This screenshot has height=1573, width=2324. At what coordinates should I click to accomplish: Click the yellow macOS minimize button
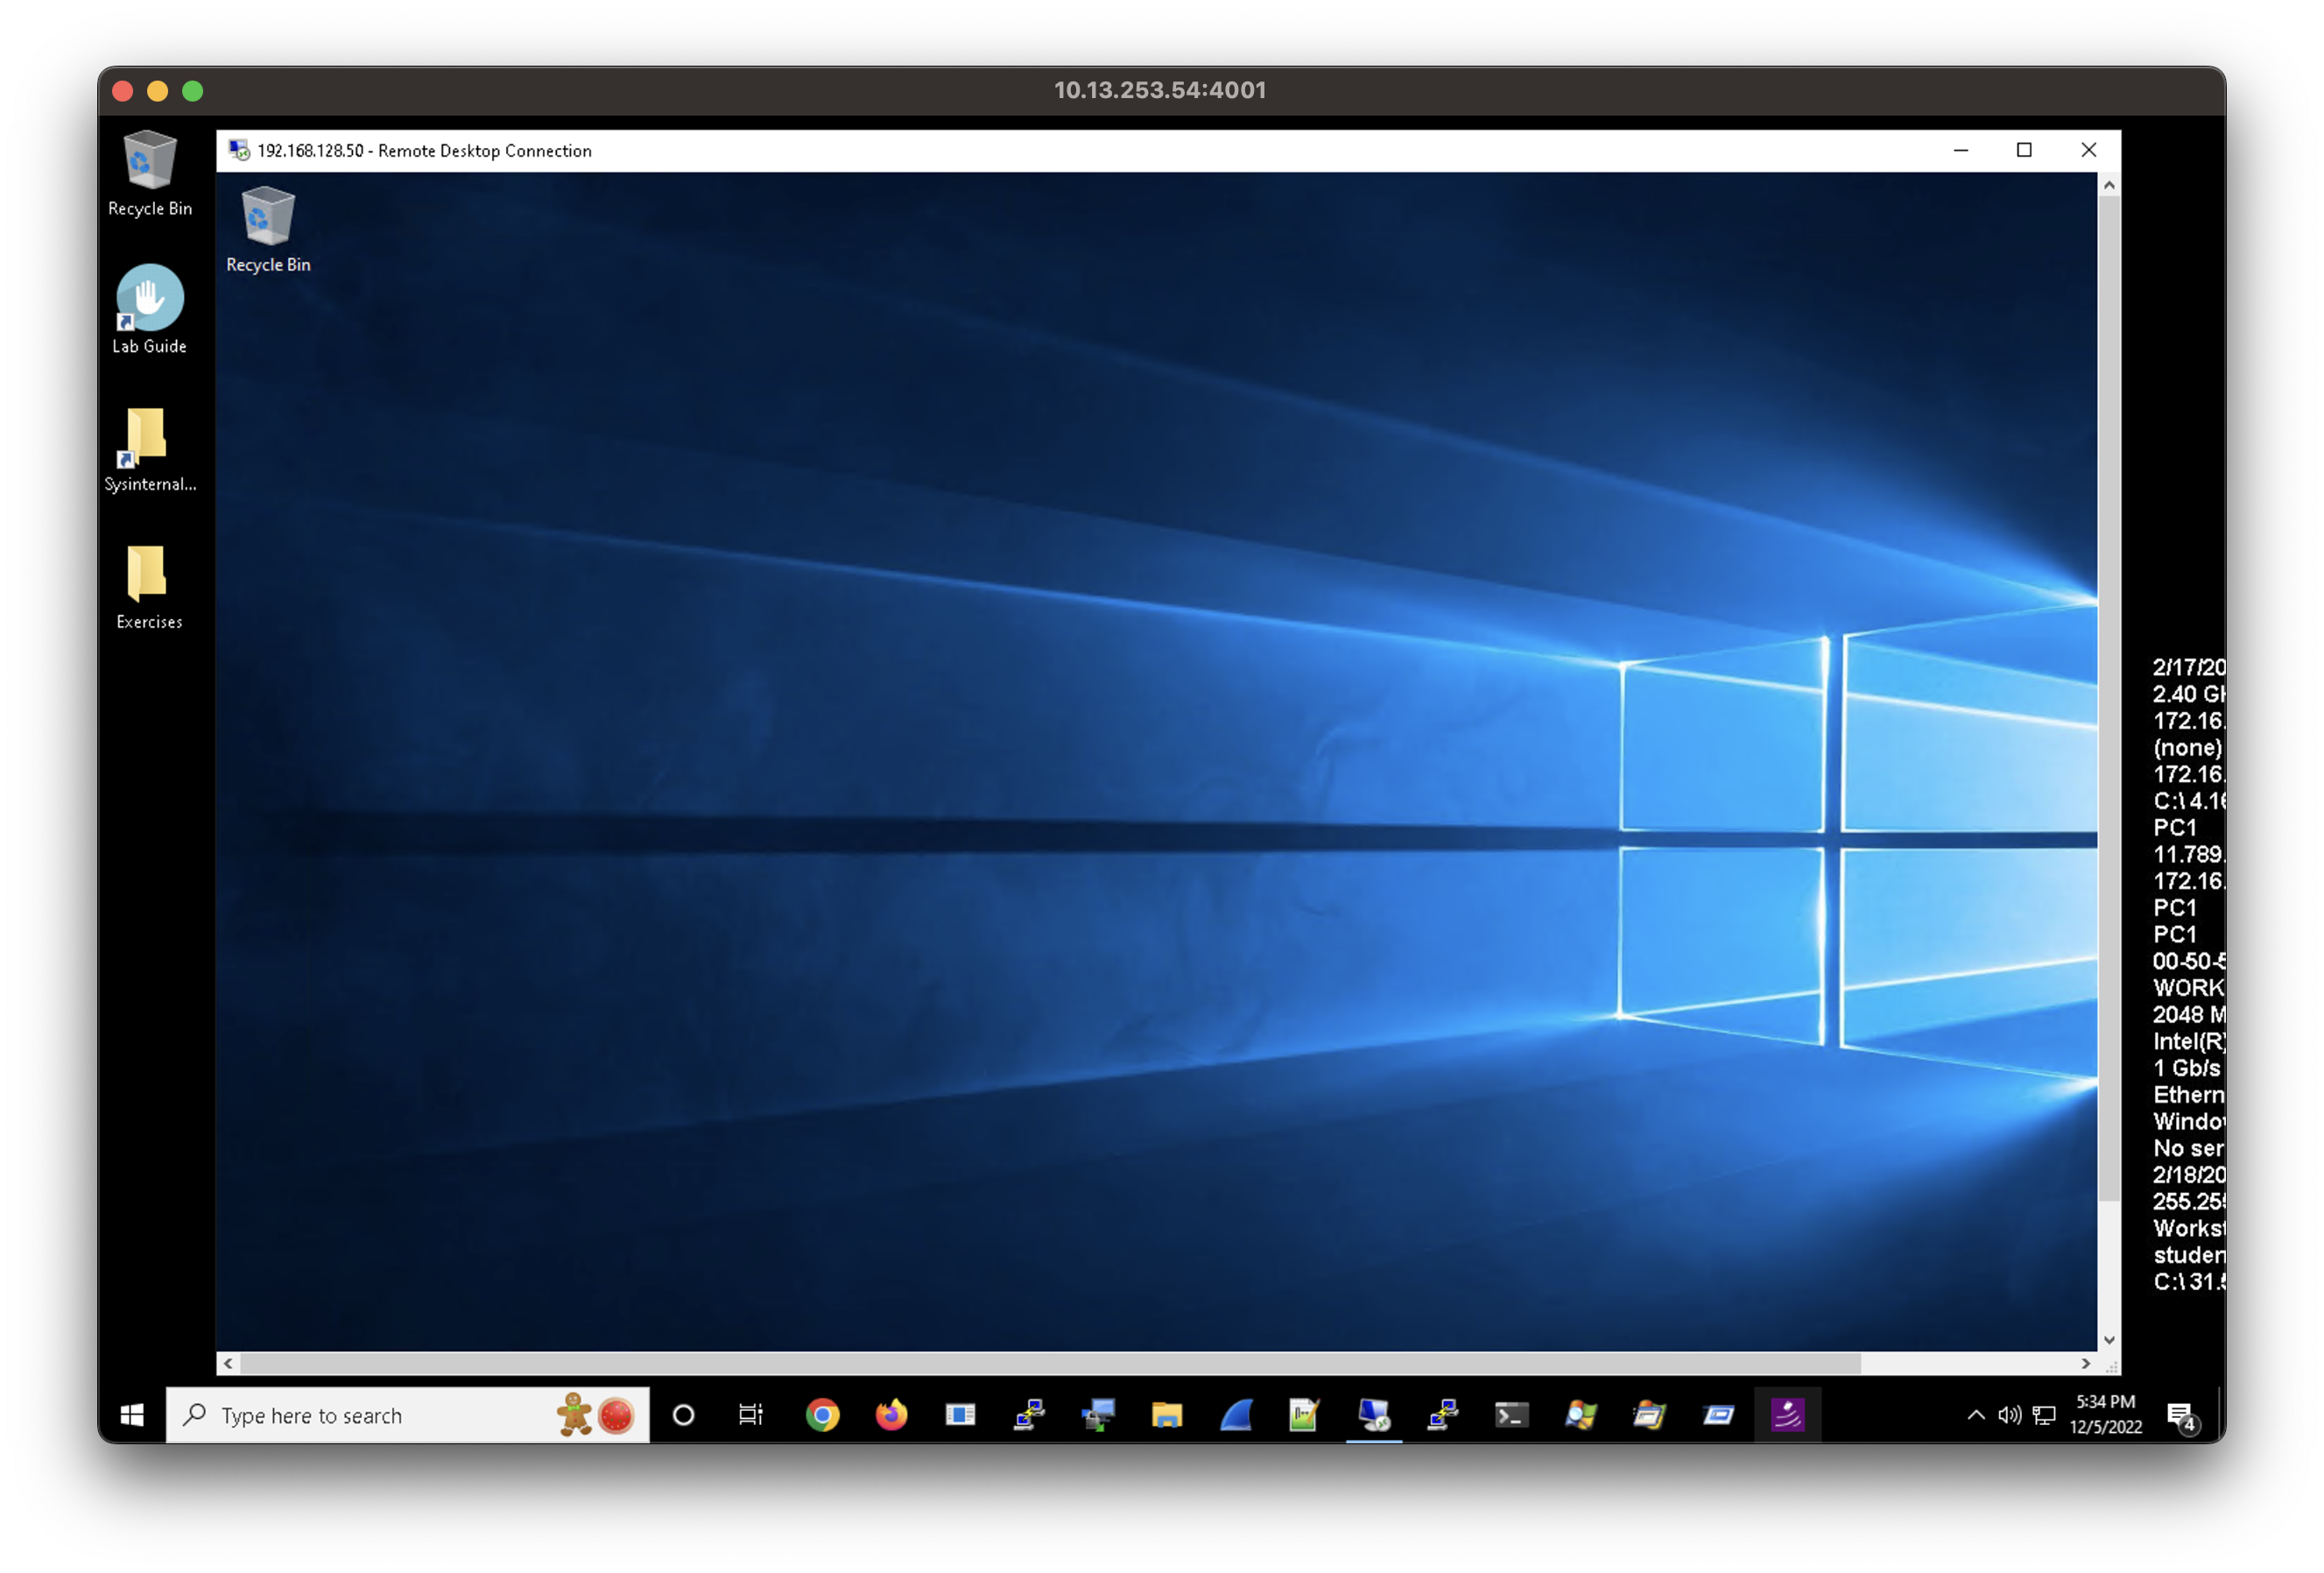(x=158, y=91)
